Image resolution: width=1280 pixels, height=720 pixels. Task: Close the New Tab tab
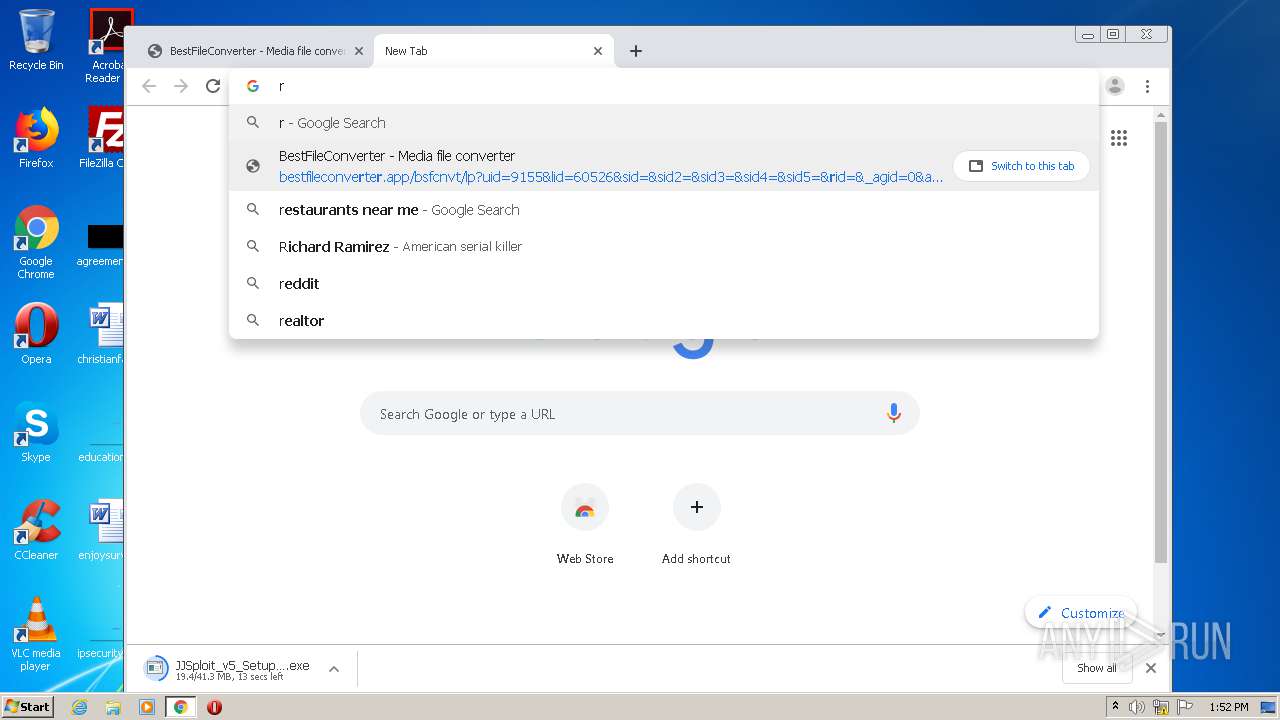tap(598, 51)
